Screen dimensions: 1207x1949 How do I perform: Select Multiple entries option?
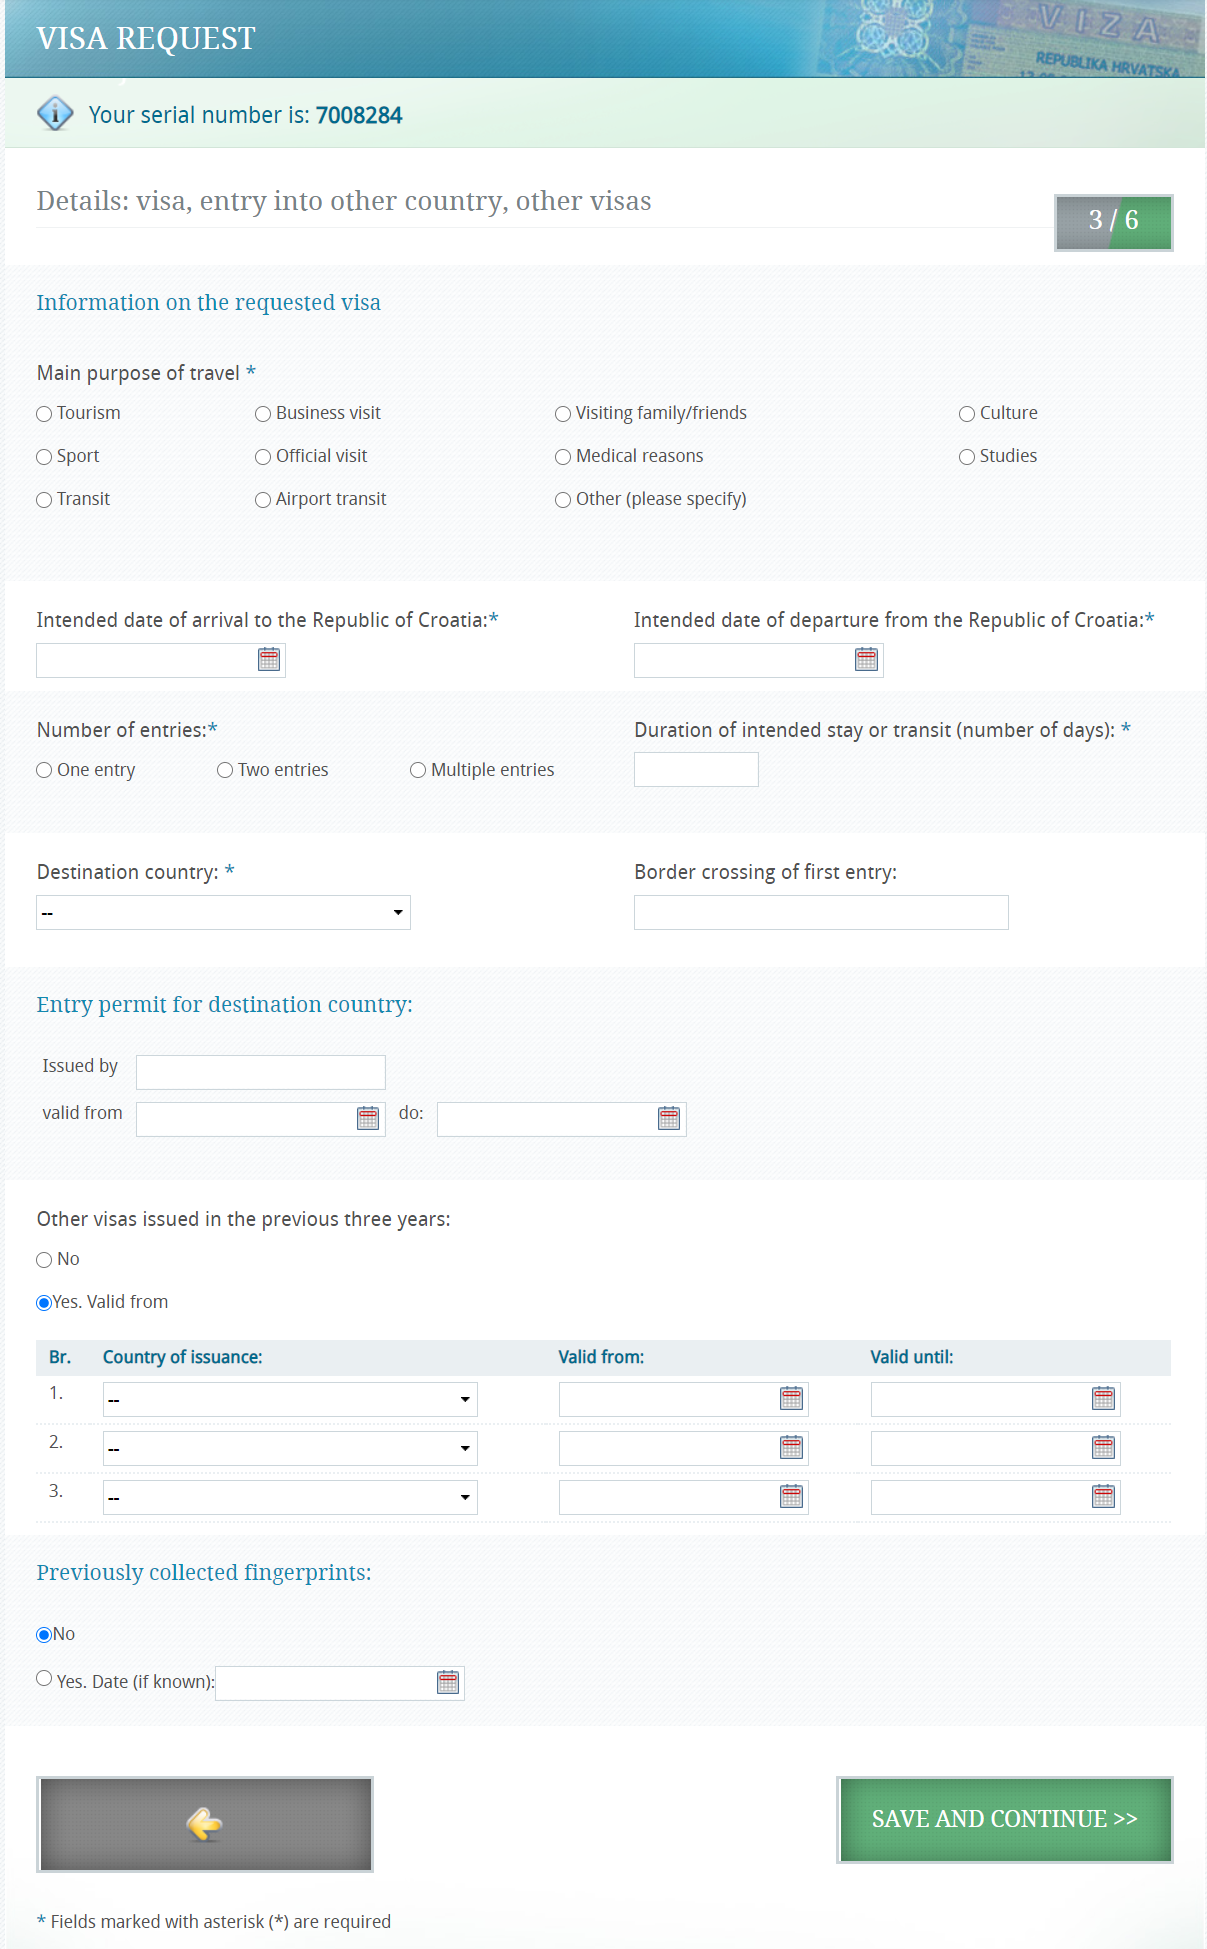pos(418,770)
